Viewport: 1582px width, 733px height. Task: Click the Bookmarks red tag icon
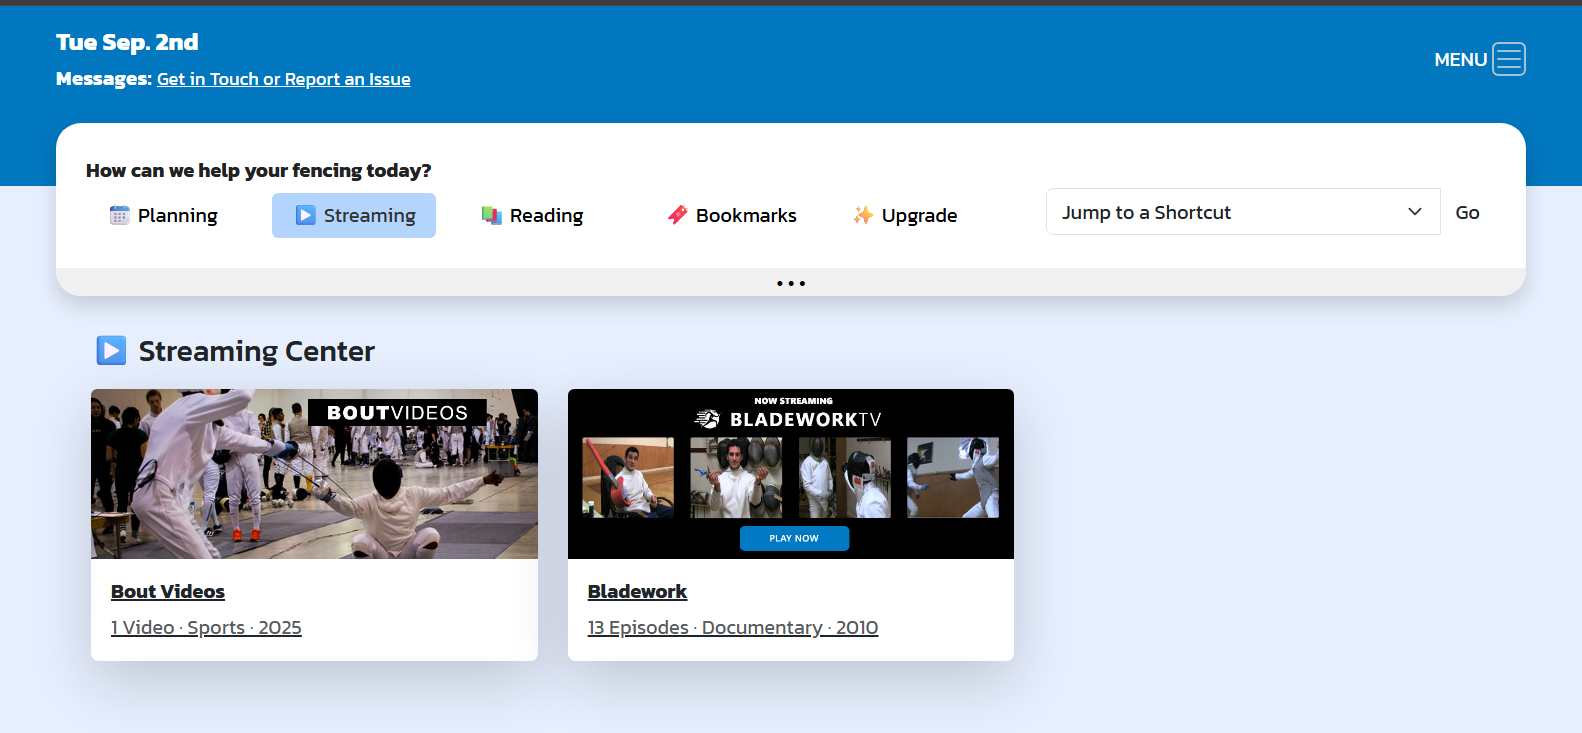click(677, 215)
